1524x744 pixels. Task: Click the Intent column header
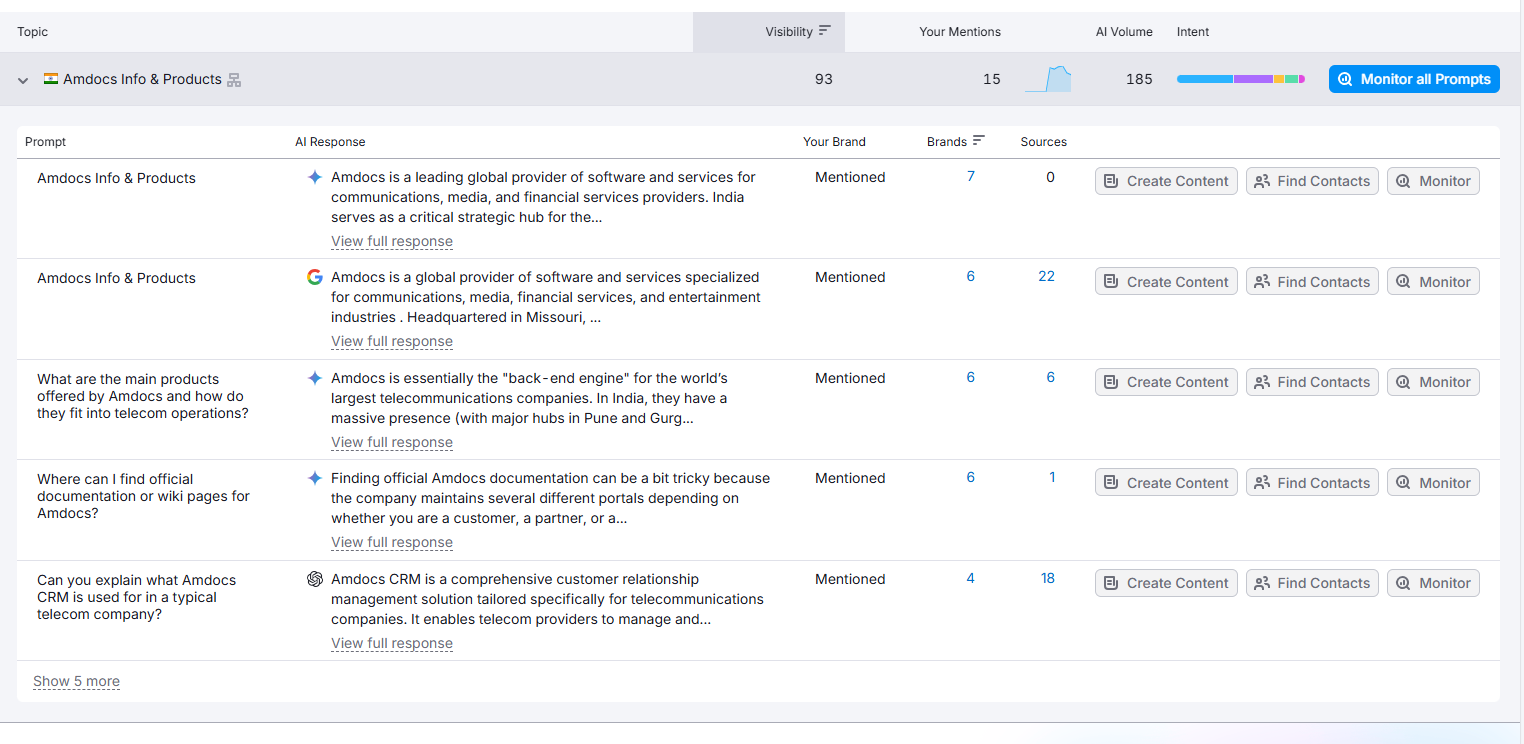pyautogui.click(x=1193, y=32)
